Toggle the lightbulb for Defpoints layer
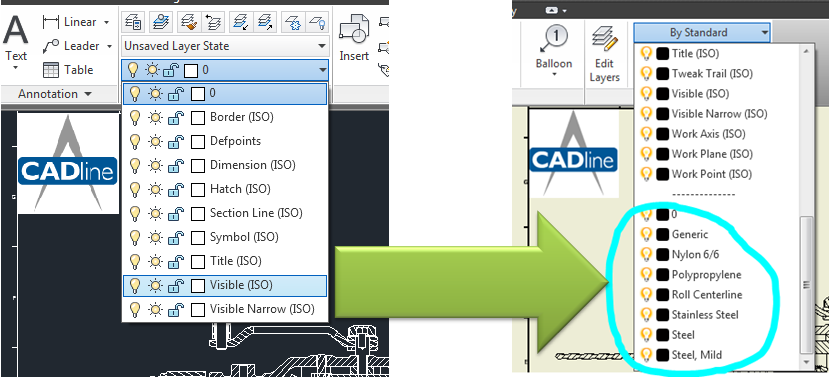830x377 pixels. 134,141
